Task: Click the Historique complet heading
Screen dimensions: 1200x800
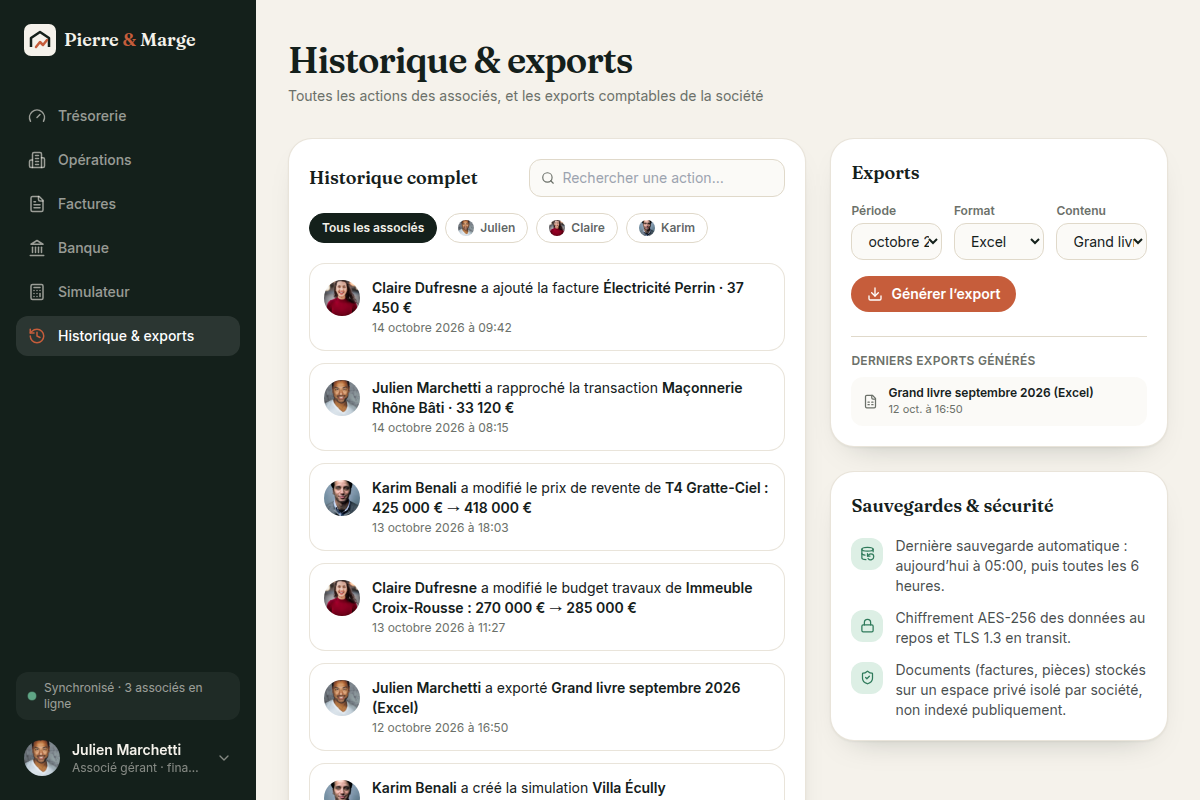Action: pyautogui.click(x=394, y=178)
